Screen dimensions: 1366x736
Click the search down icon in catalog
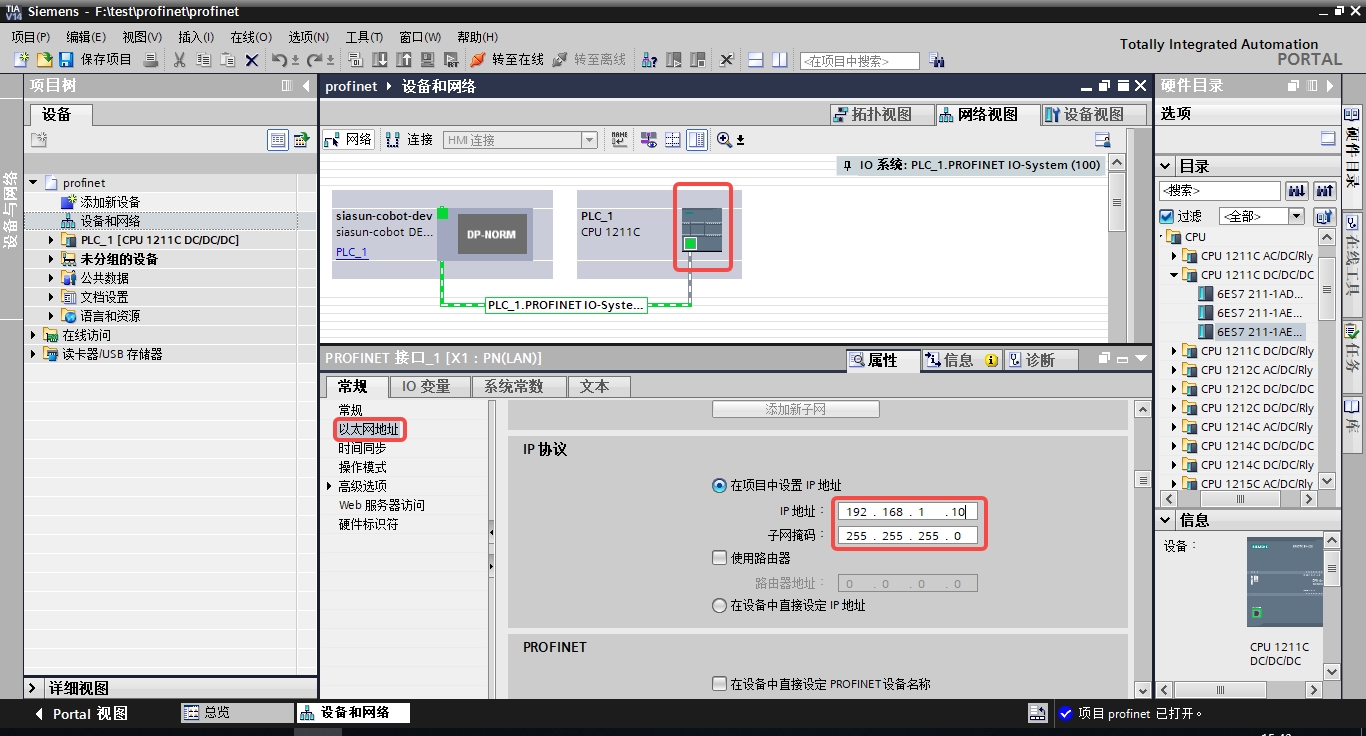pos(1297,190)
